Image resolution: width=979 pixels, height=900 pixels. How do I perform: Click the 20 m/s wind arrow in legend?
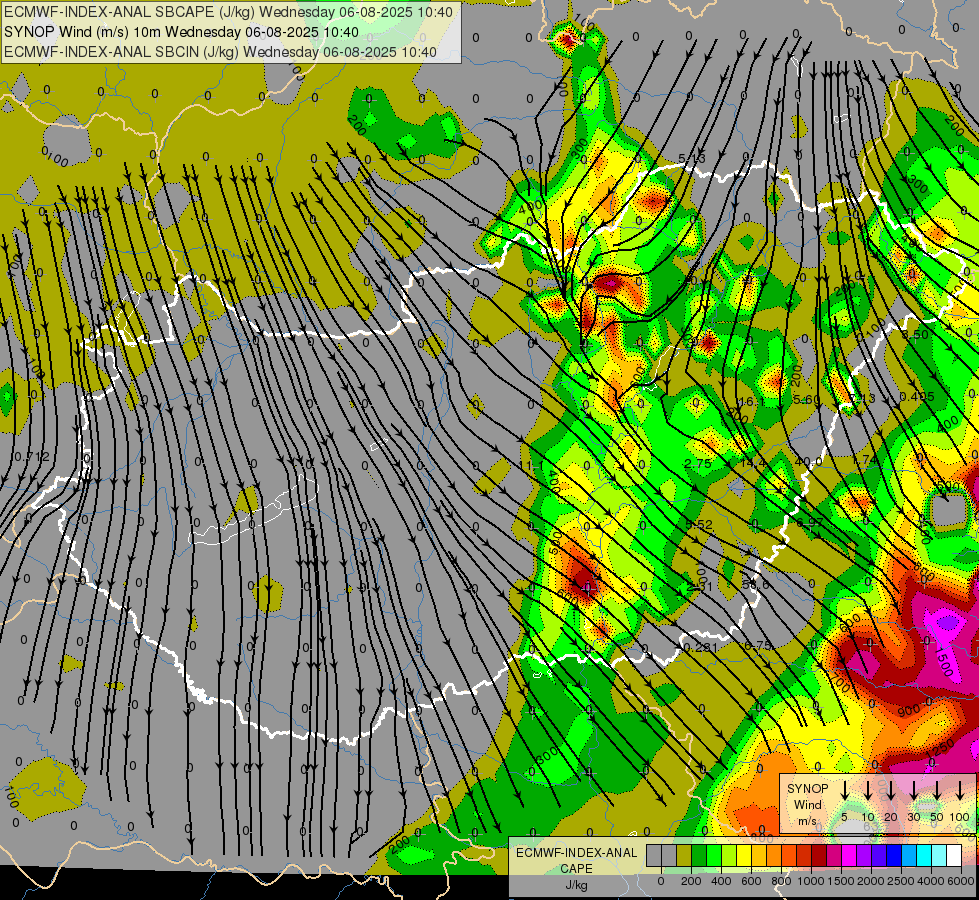890,790
